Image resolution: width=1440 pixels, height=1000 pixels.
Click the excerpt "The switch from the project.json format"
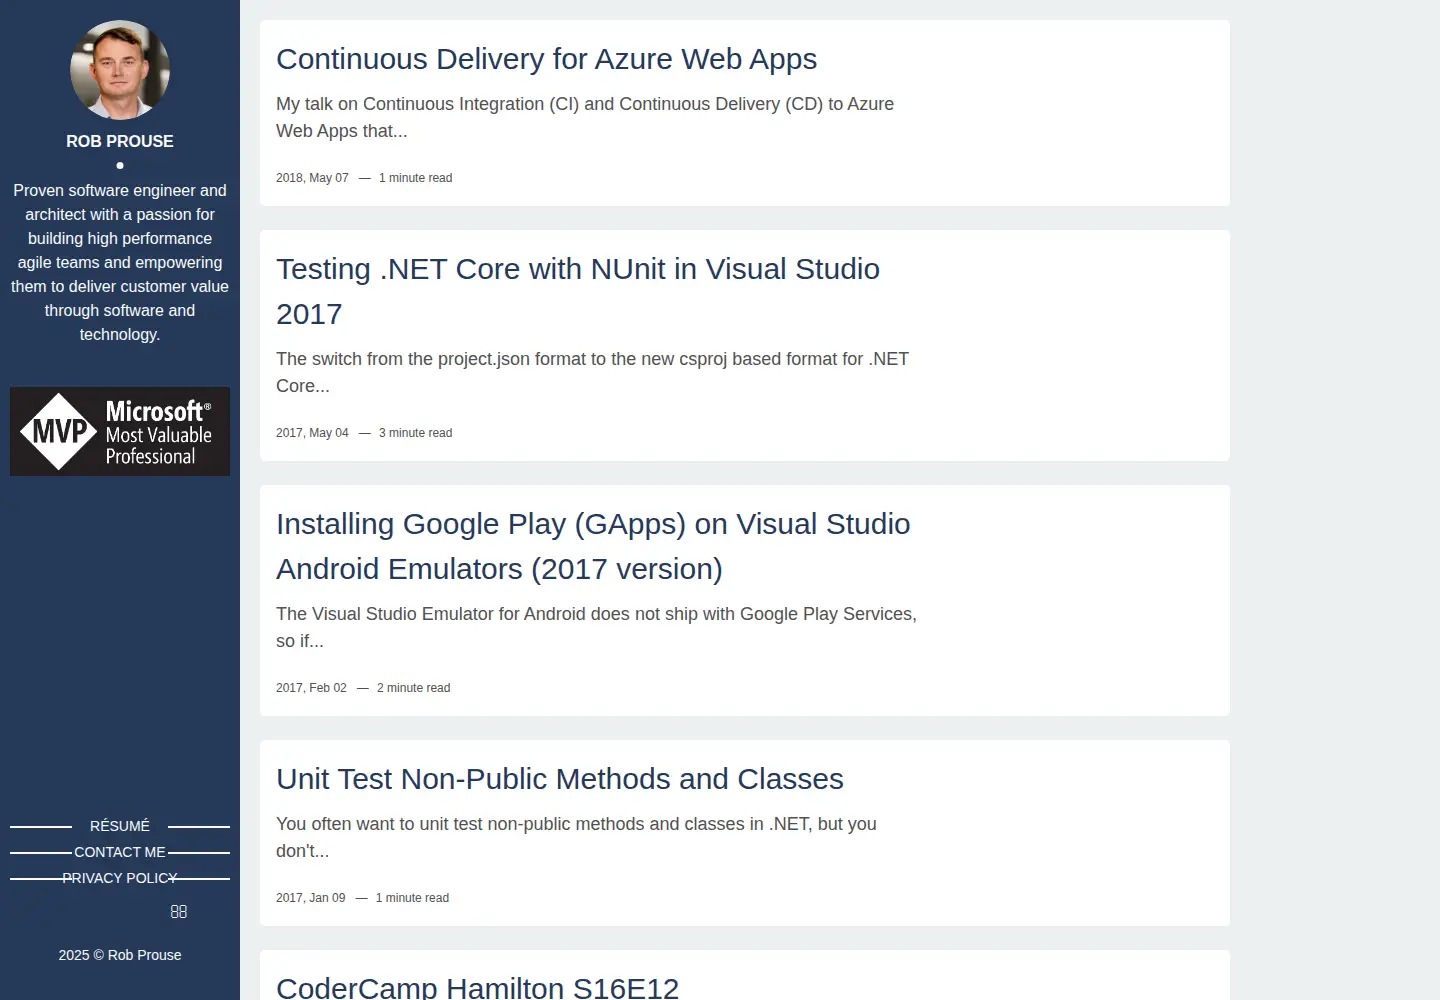point(592,372)
